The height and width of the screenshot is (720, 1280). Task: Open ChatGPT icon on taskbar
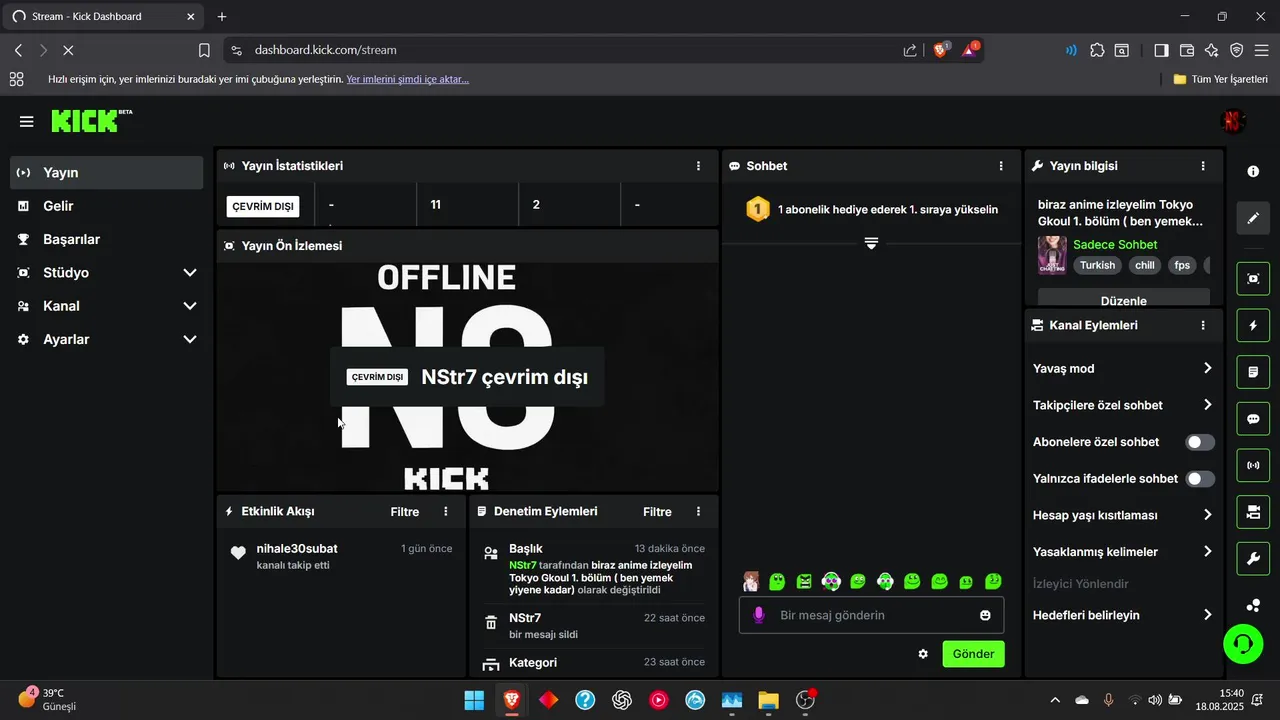click(x=622, y=700)
